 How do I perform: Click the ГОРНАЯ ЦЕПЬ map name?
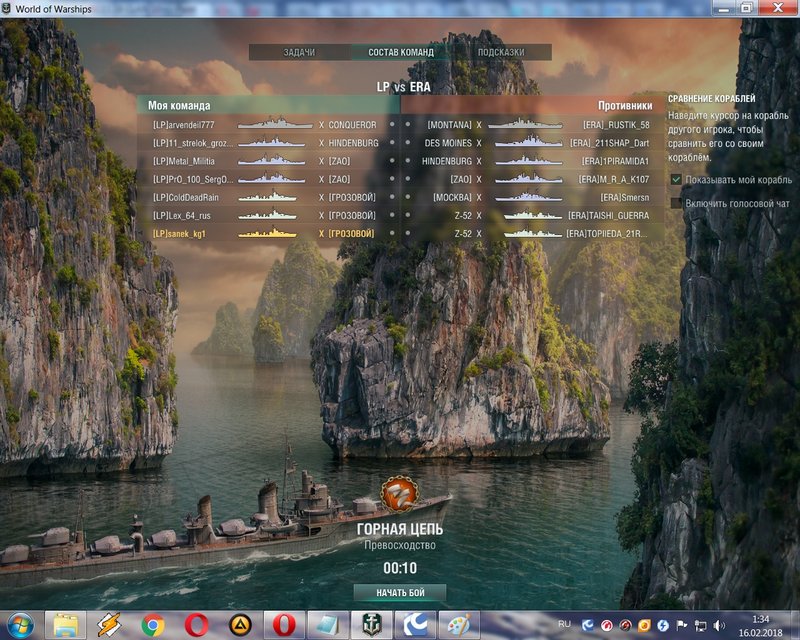tap(400, 529)
